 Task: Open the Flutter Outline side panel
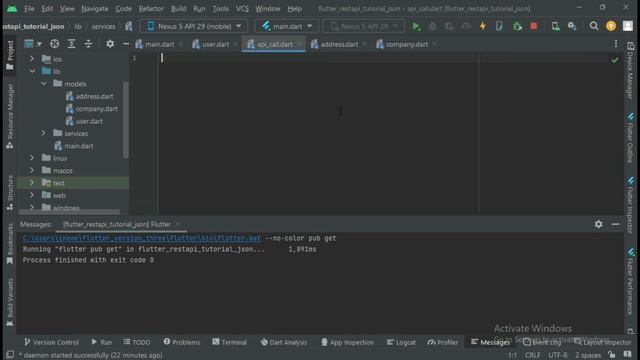pyautogui.click(x=631, y=139)
